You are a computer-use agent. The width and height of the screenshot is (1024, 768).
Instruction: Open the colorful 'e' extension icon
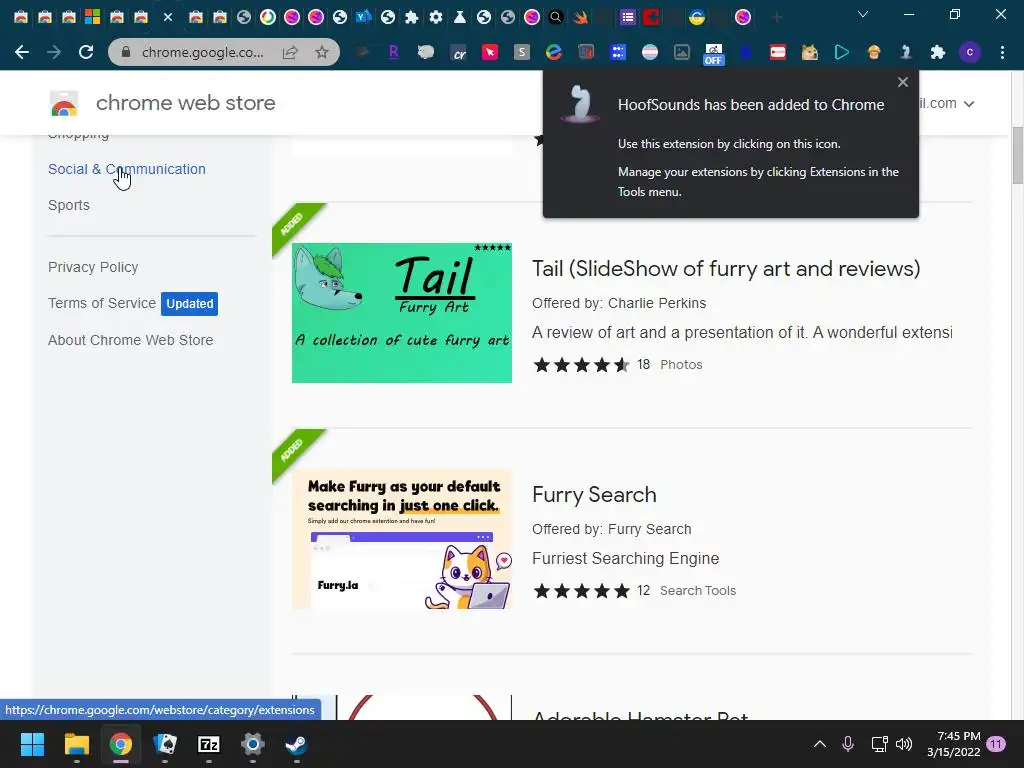click(x=554, y=52)
